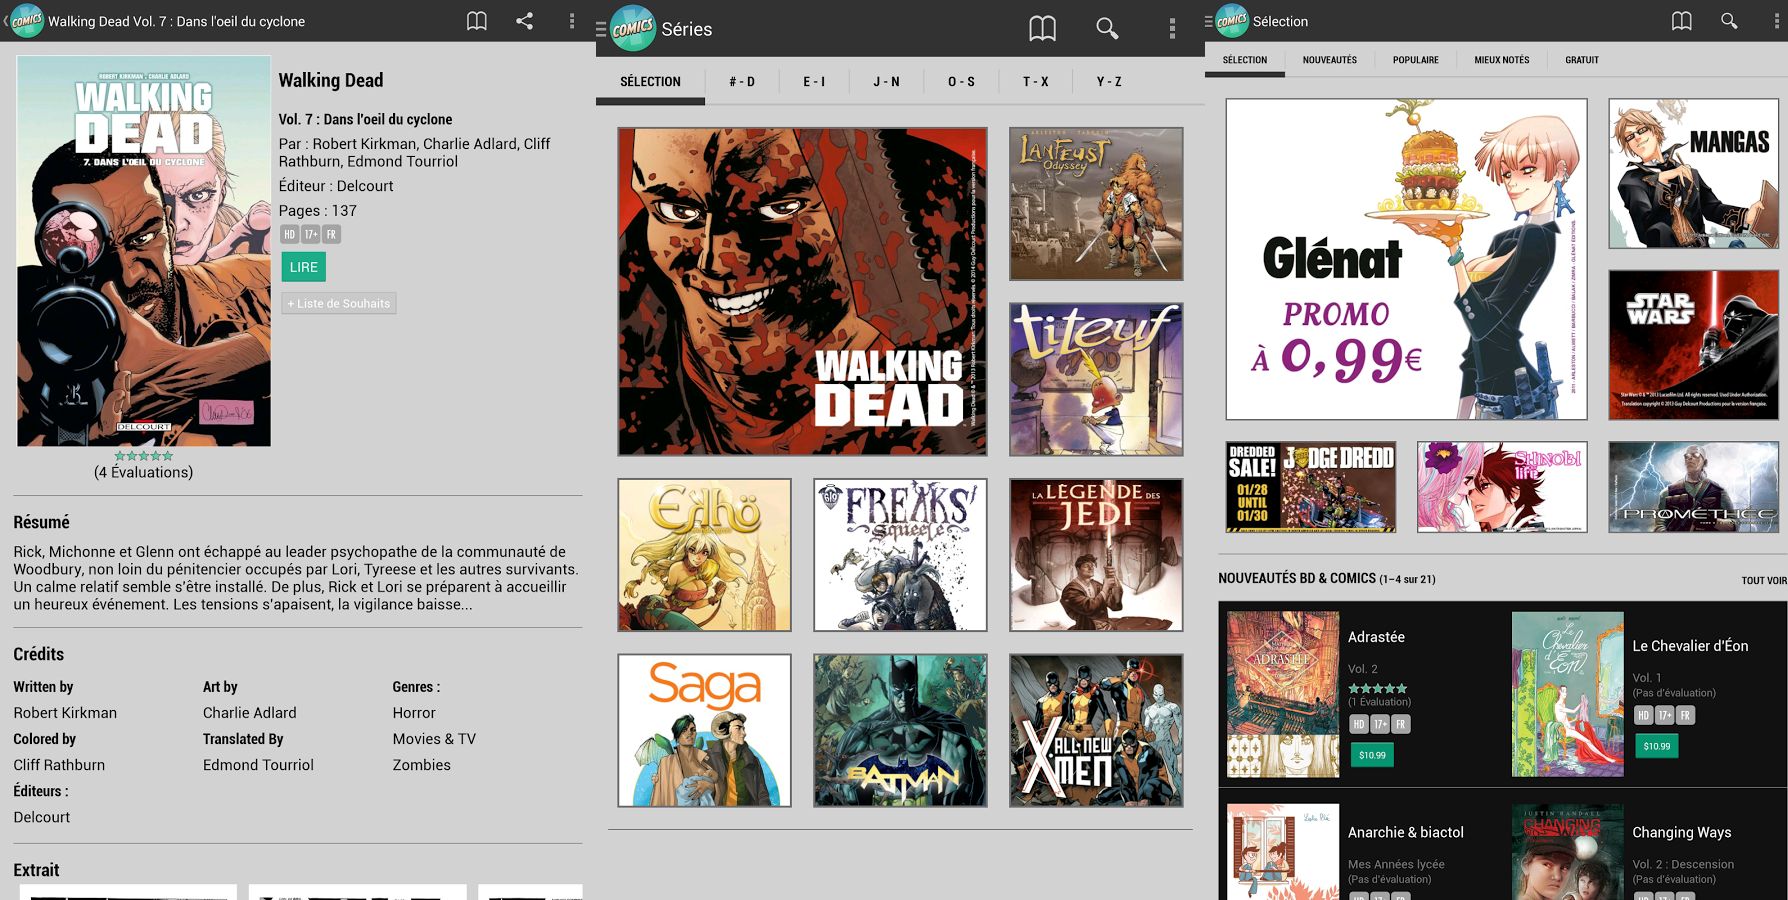Open Glénat promo 0,99€ banner
This screenshot has width=1788, height=900.
1406,259
